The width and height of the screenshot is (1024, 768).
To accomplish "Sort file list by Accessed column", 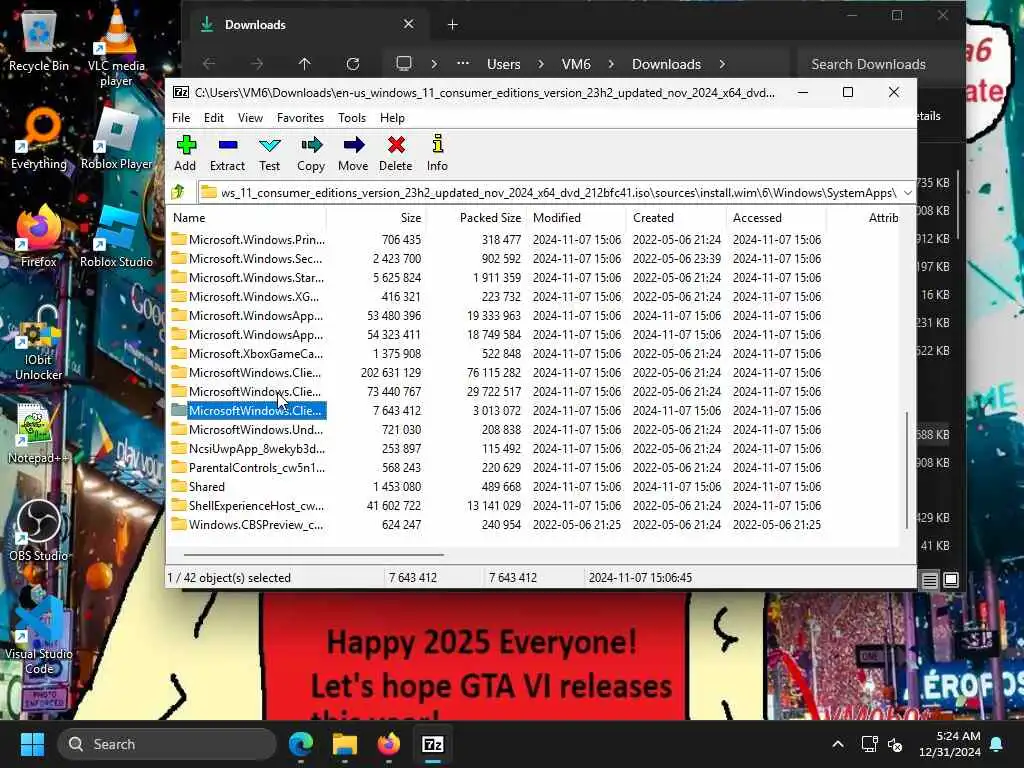I will [x=776, y=217].
